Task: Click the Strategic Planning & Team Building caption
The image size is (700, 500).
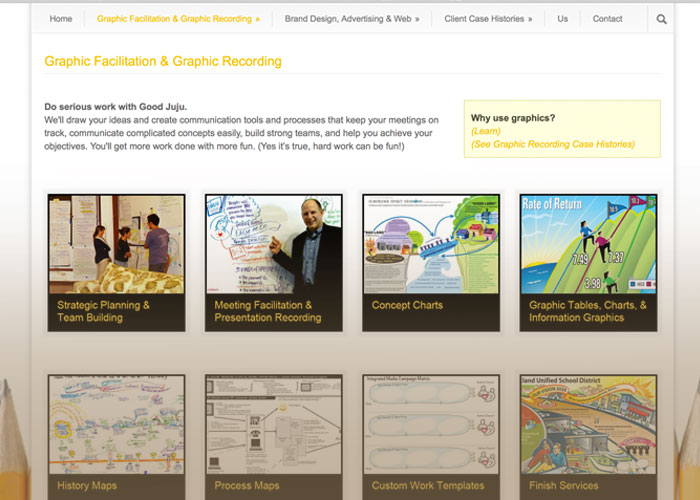Action: [103, 311]
